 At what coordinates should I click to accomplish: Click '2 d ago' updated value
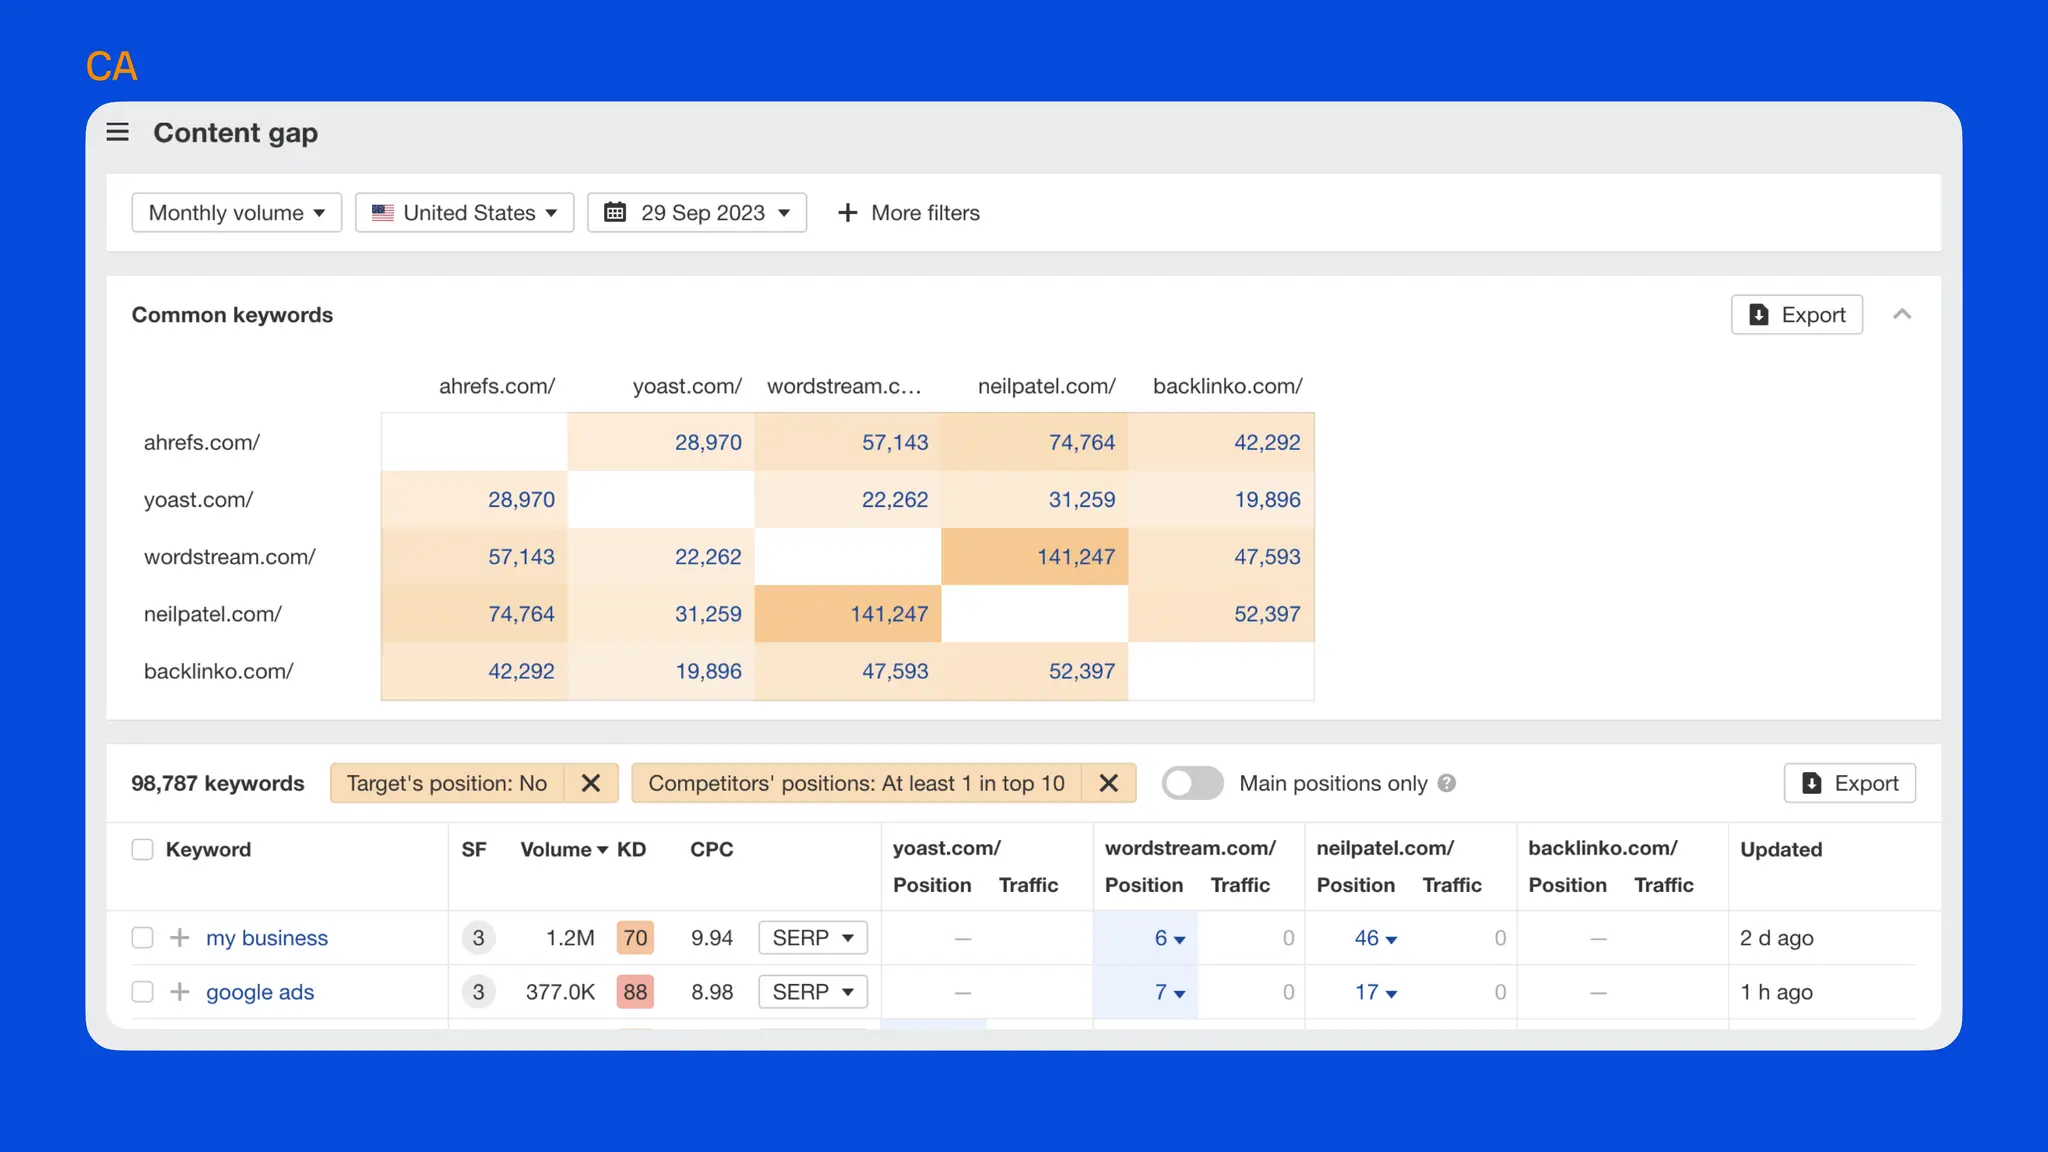click(x=1776, y=938)
